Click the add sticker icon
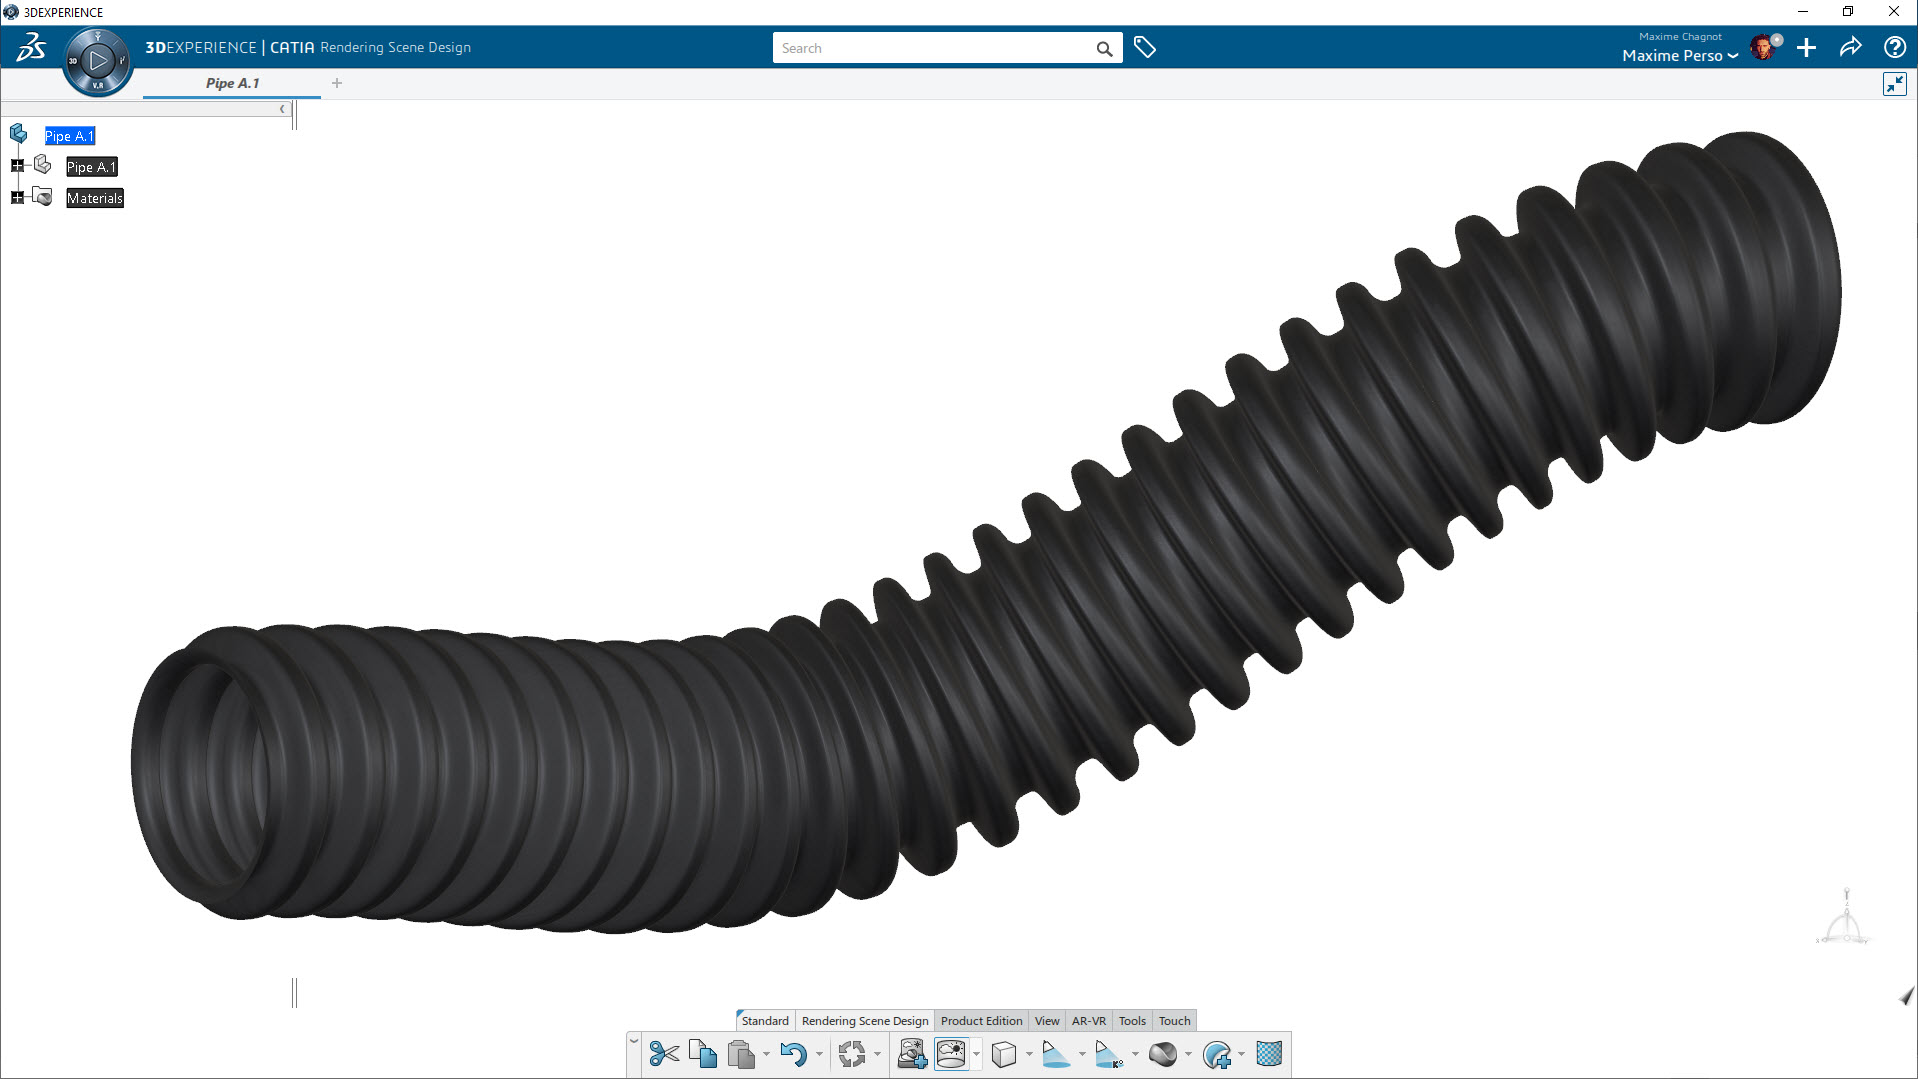The height and width of the screenshot is (1079, 1918). point(1216,1054)
